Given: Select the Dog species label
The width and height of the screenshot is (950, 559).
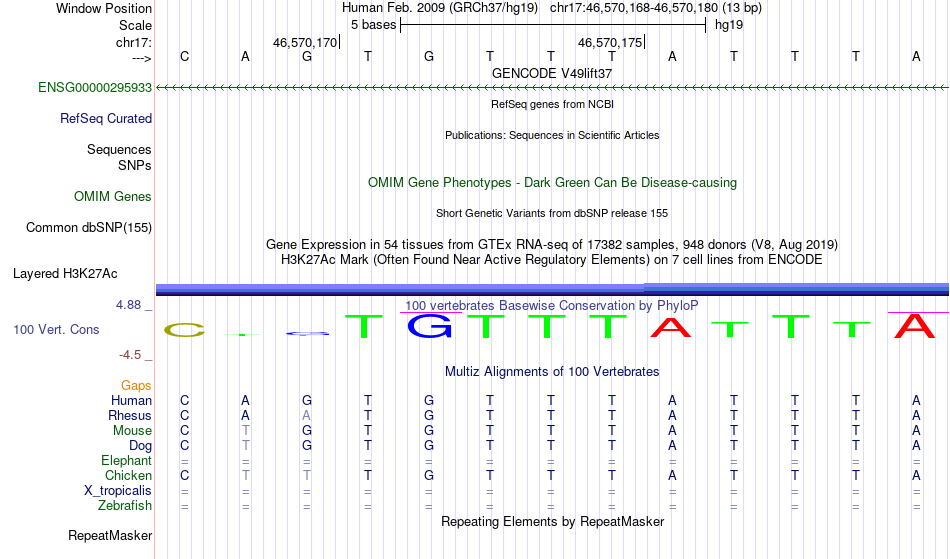Looking at the screenshot, I should click(x=141, y=446).
